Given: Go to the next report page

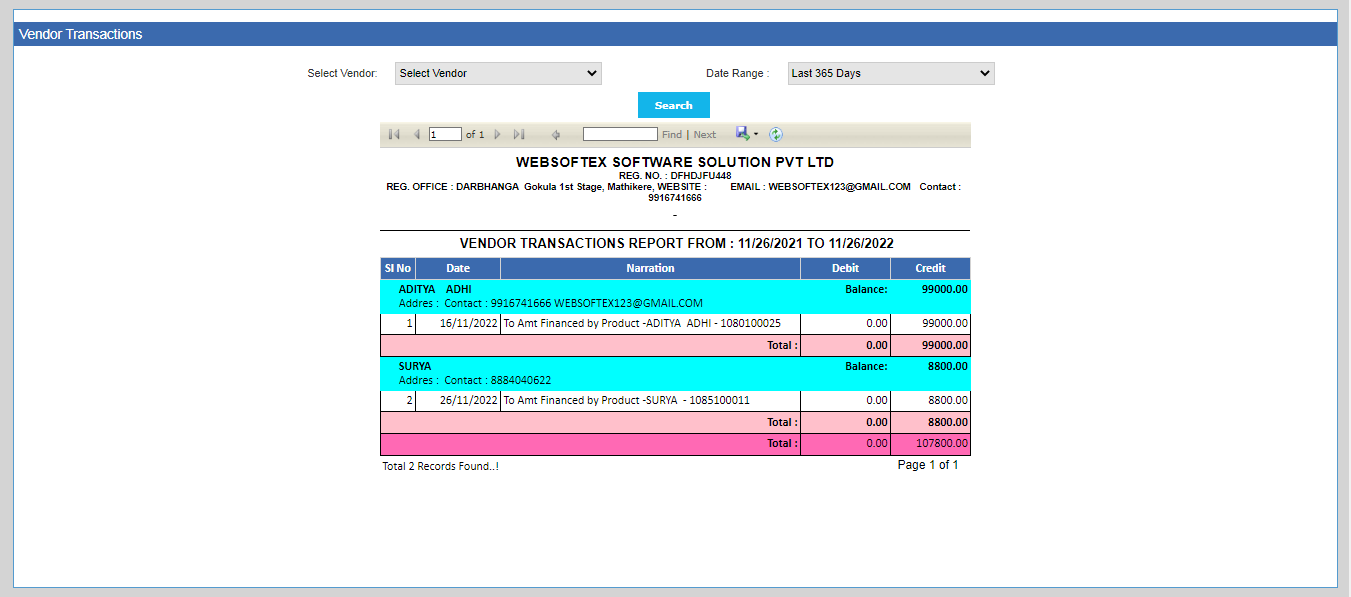Looking at the screenshot, I should (x=497, y=134).
